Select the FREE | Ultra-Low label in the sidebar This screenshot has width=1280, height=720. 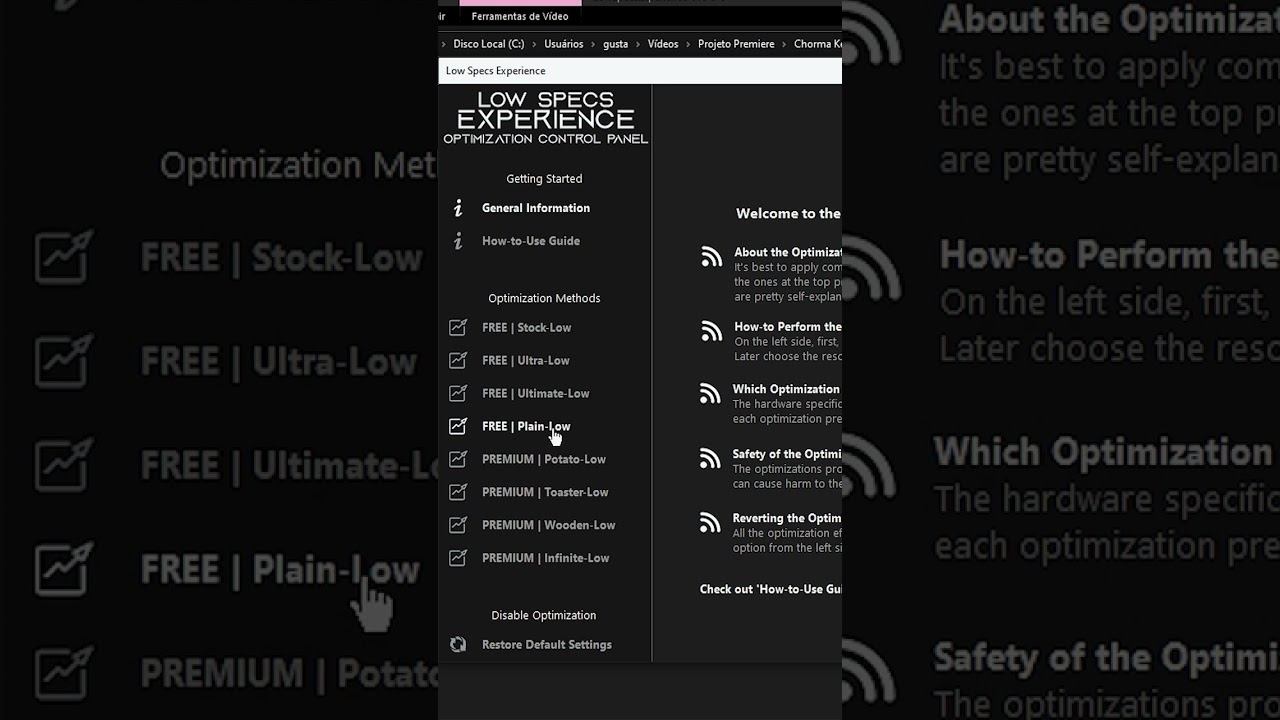[526, 360]
